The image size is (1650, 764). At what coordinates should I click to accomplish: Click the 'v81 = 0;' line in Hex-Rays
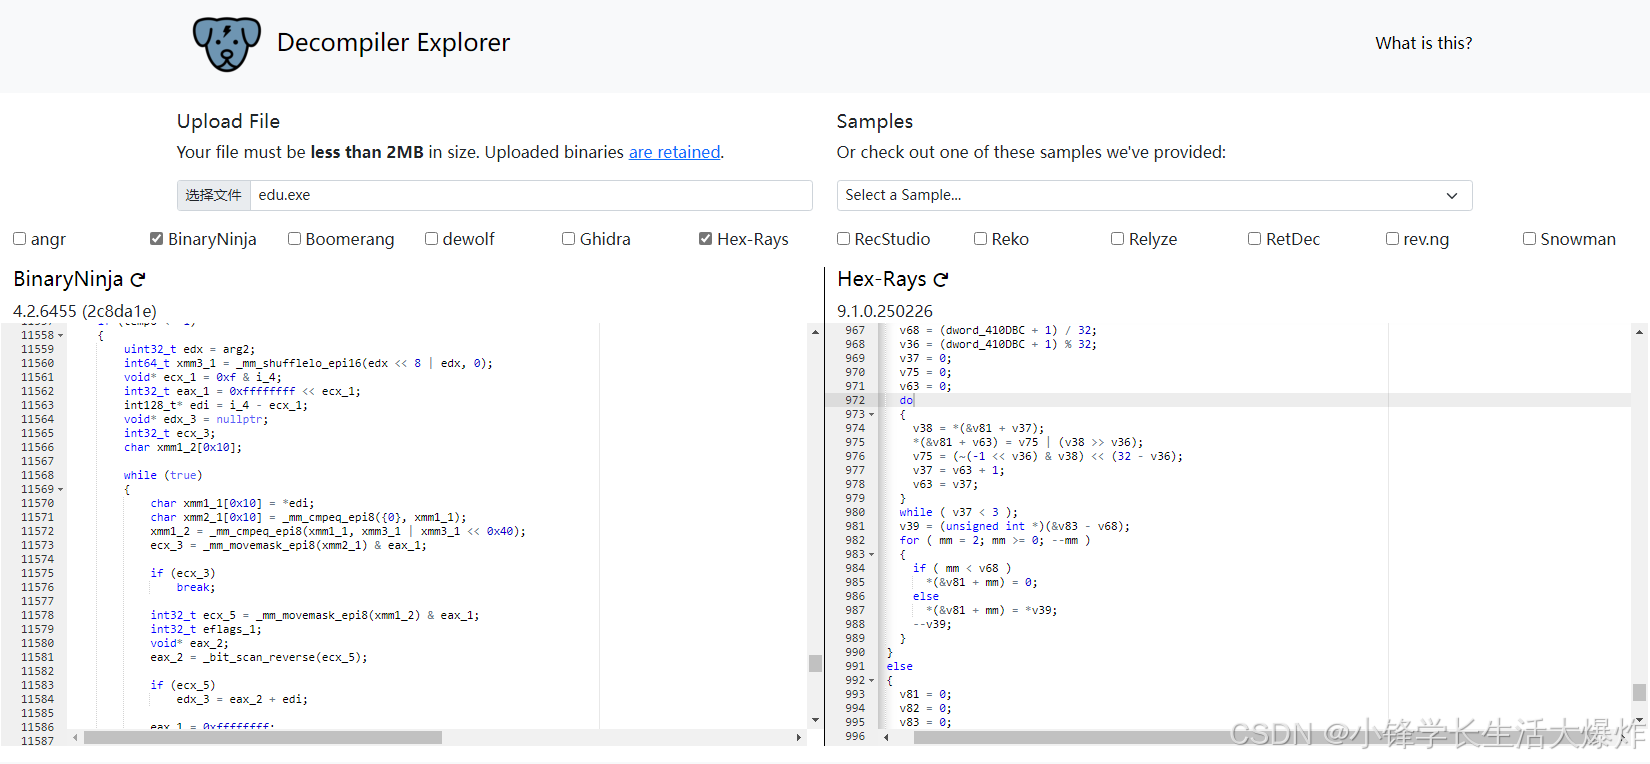(x=925, y=694)
